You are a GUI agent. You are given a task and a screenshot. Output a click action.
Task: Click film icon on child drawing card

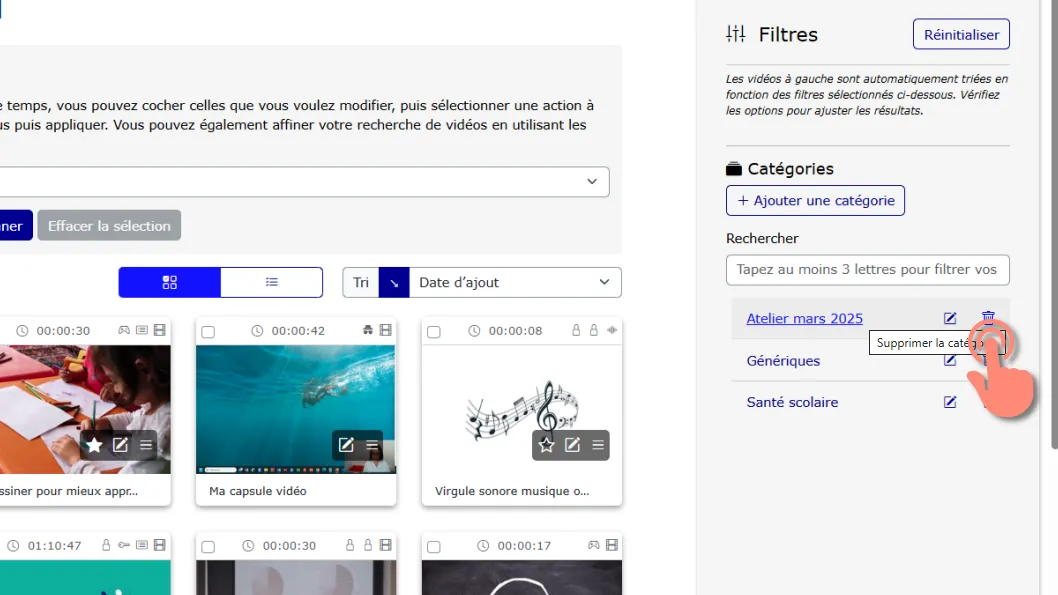coord(160,331)
